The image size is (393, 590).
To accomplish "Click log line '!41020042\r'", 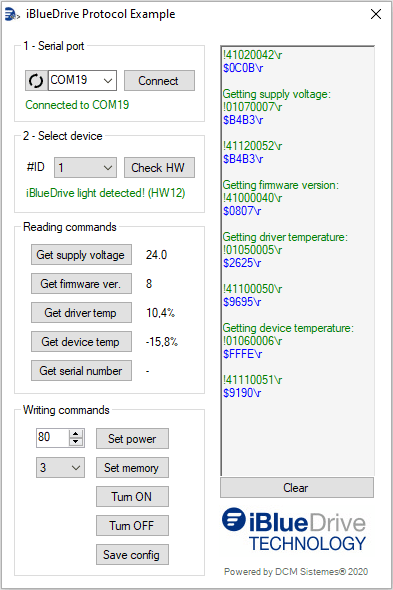I will click(253, 55).
